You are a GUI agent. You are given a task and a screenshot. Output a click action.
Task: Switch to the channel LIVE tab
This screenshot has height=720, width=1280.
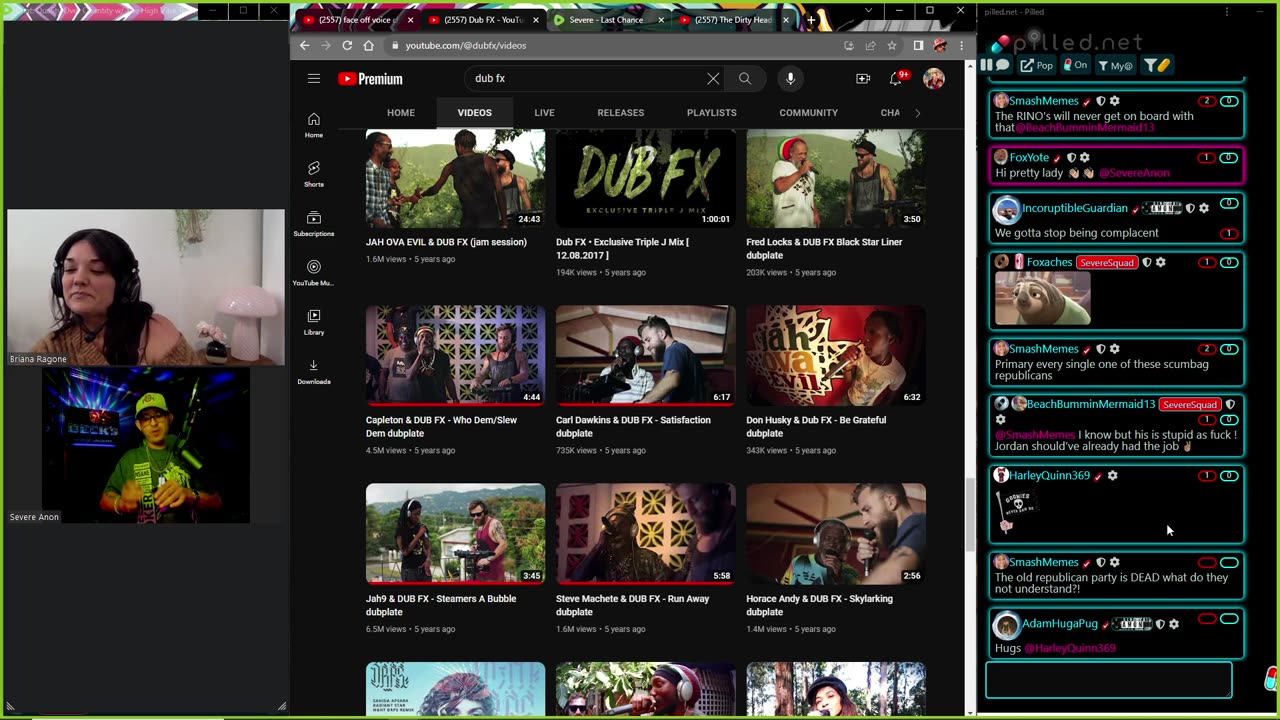pyautogui.click(x=544, y=113)
